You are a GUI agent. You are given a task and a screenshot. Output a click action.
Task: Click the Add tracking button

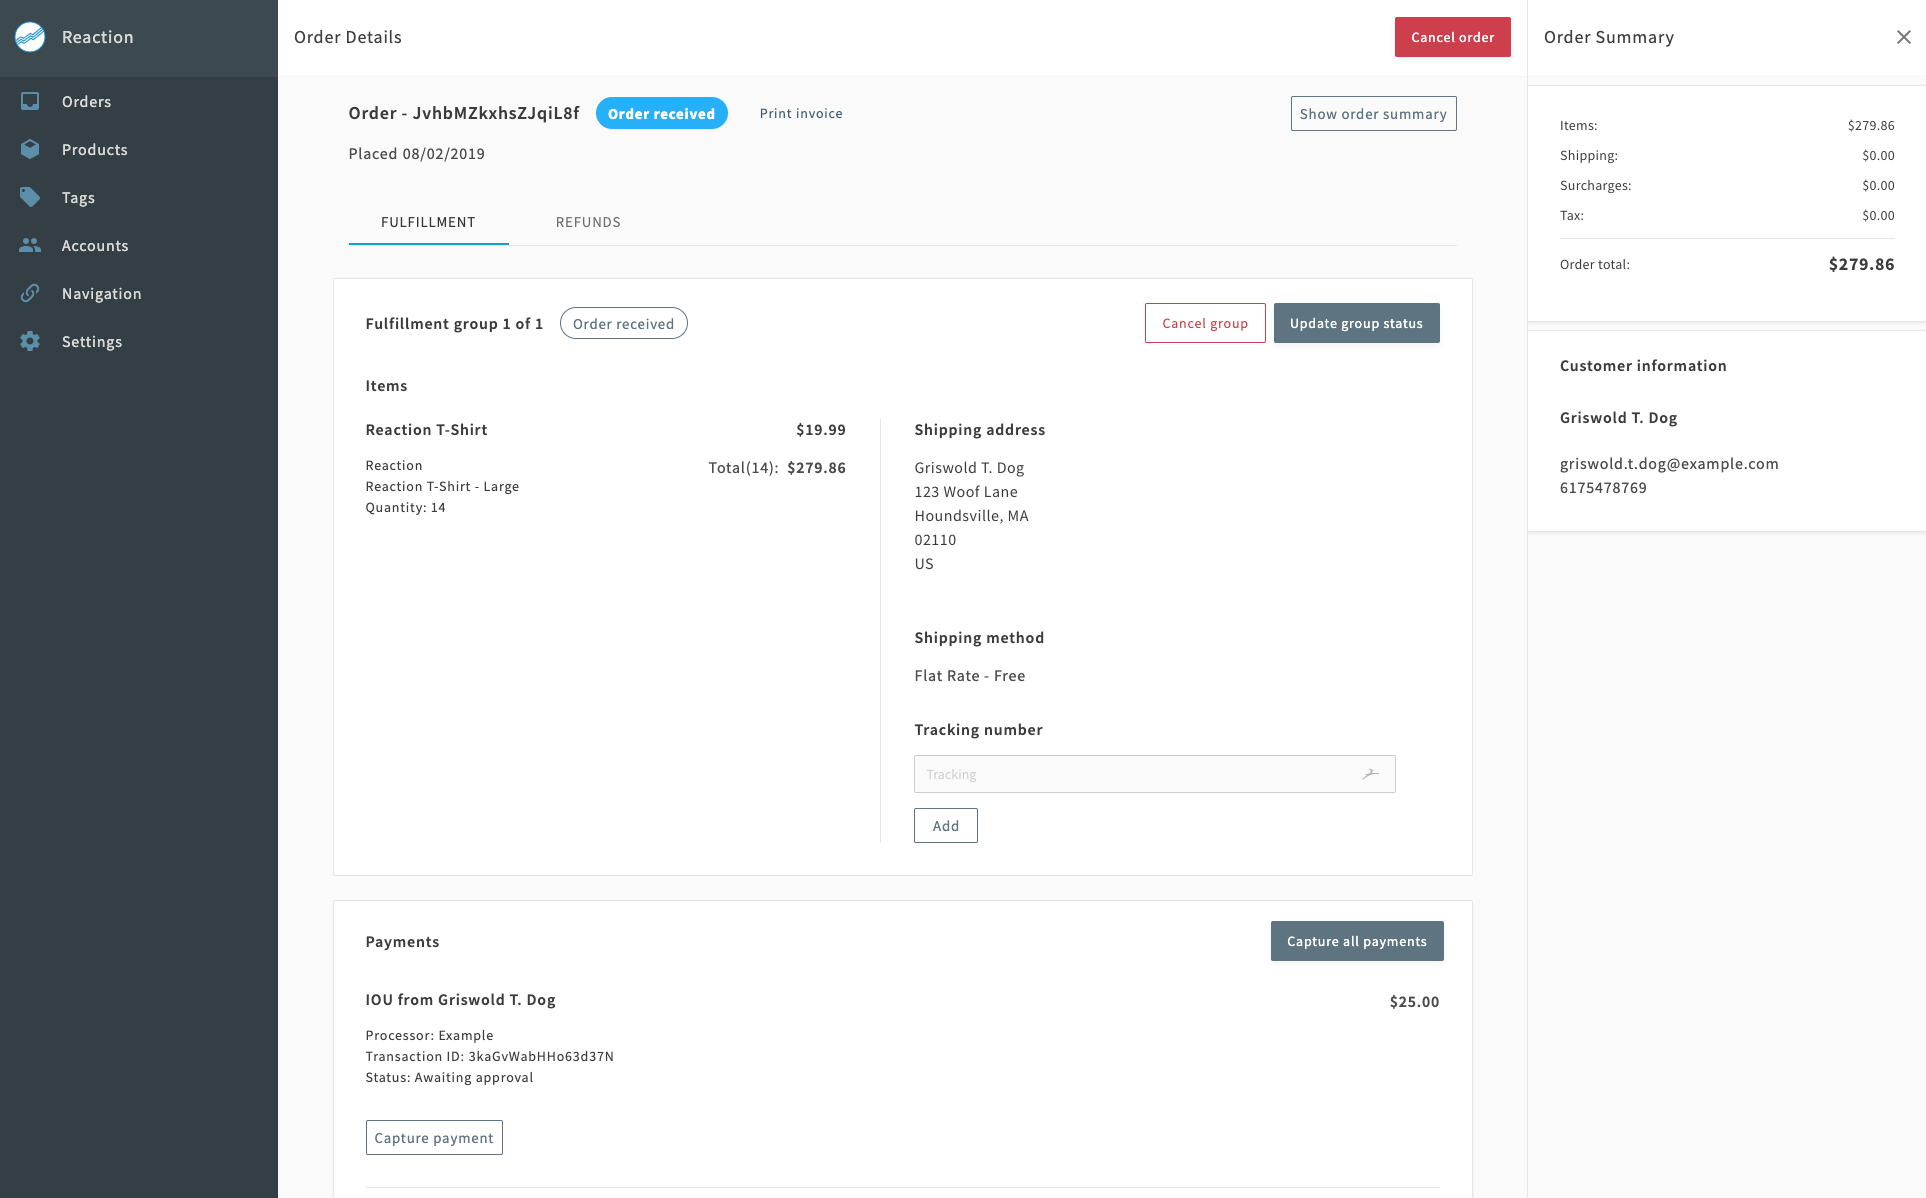click(x=945, y=826)
